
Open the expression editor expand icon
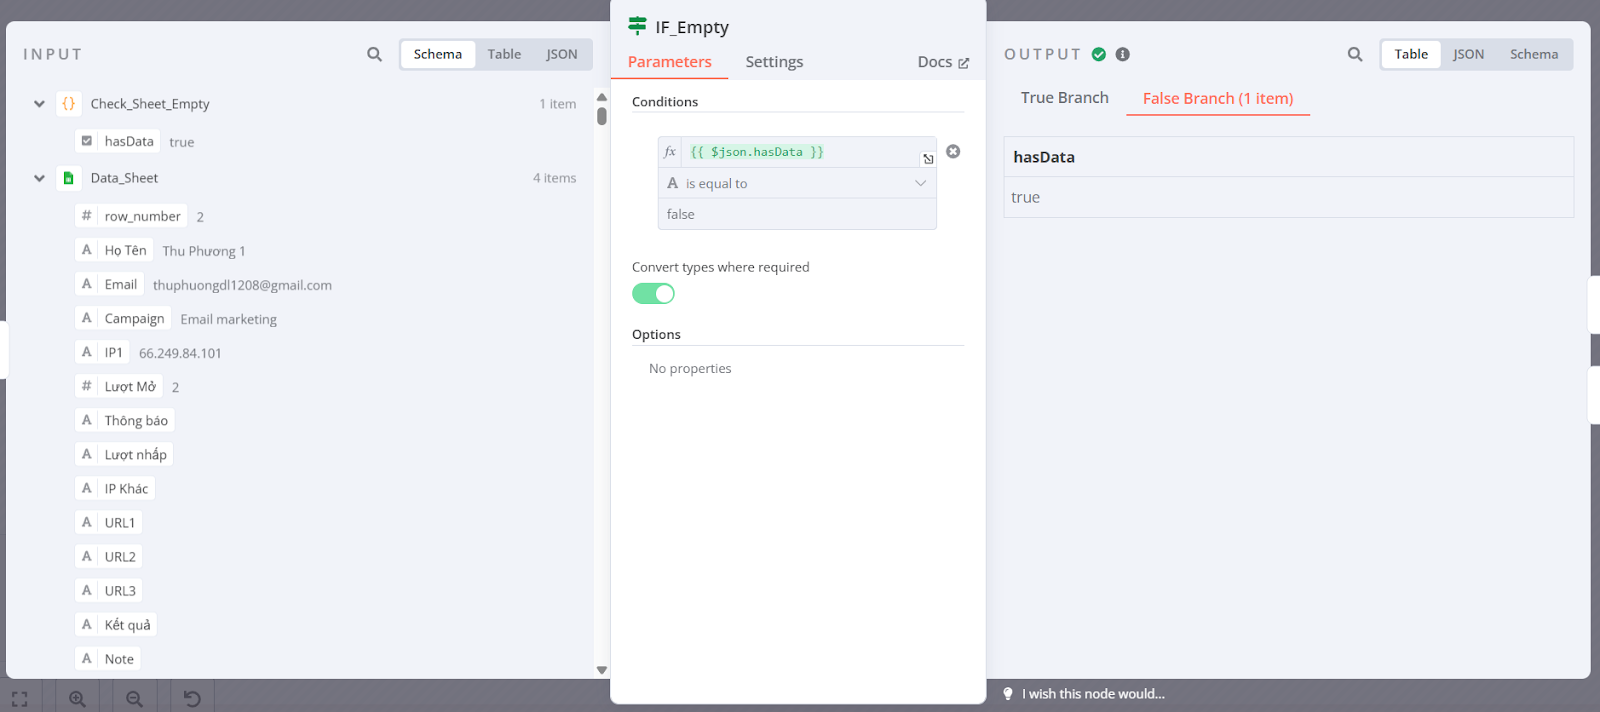coord(928,159)
